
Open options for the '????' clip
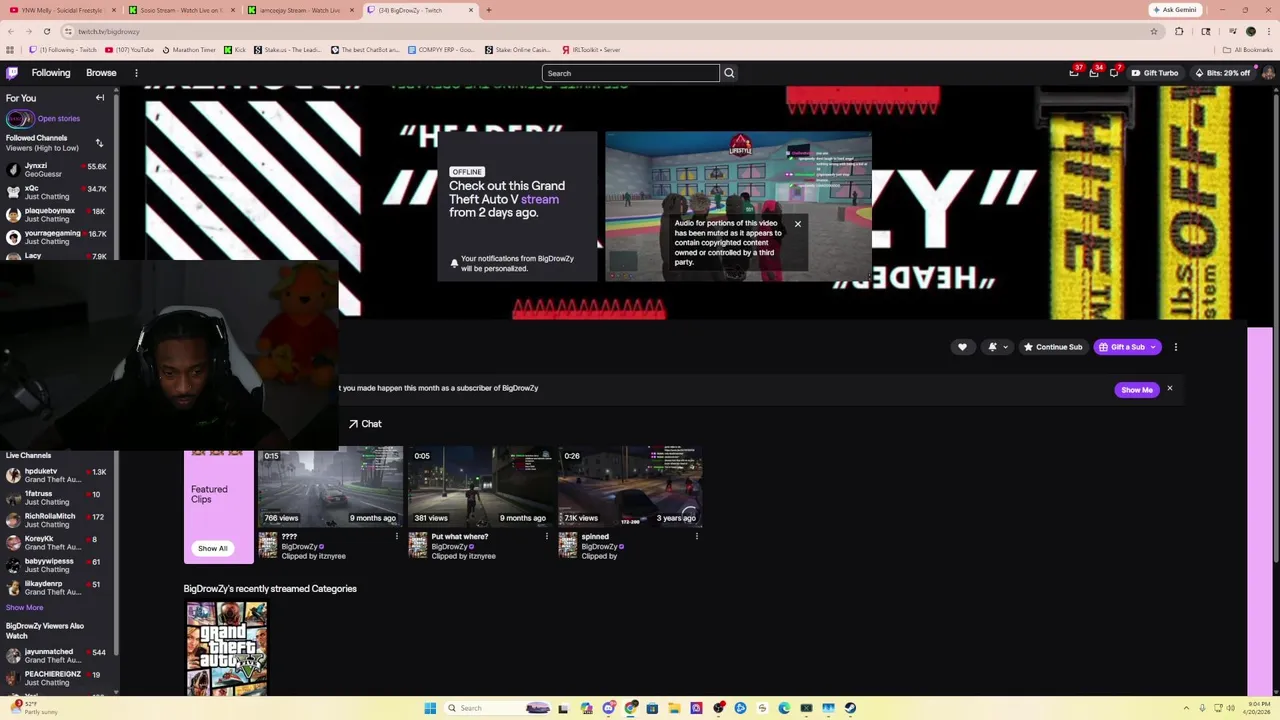coord(397,537)
